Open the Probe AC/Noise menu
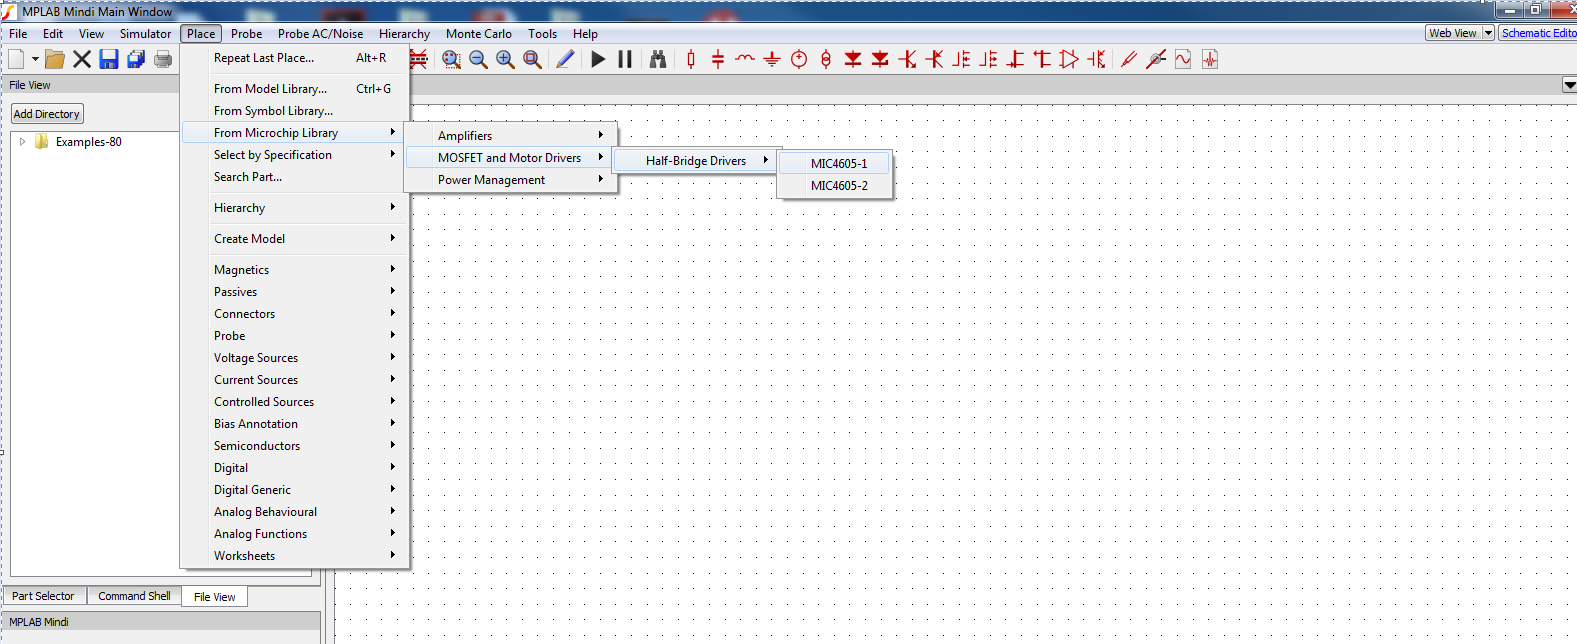The height and width of the screenshot is (644, 1577). 321,33
